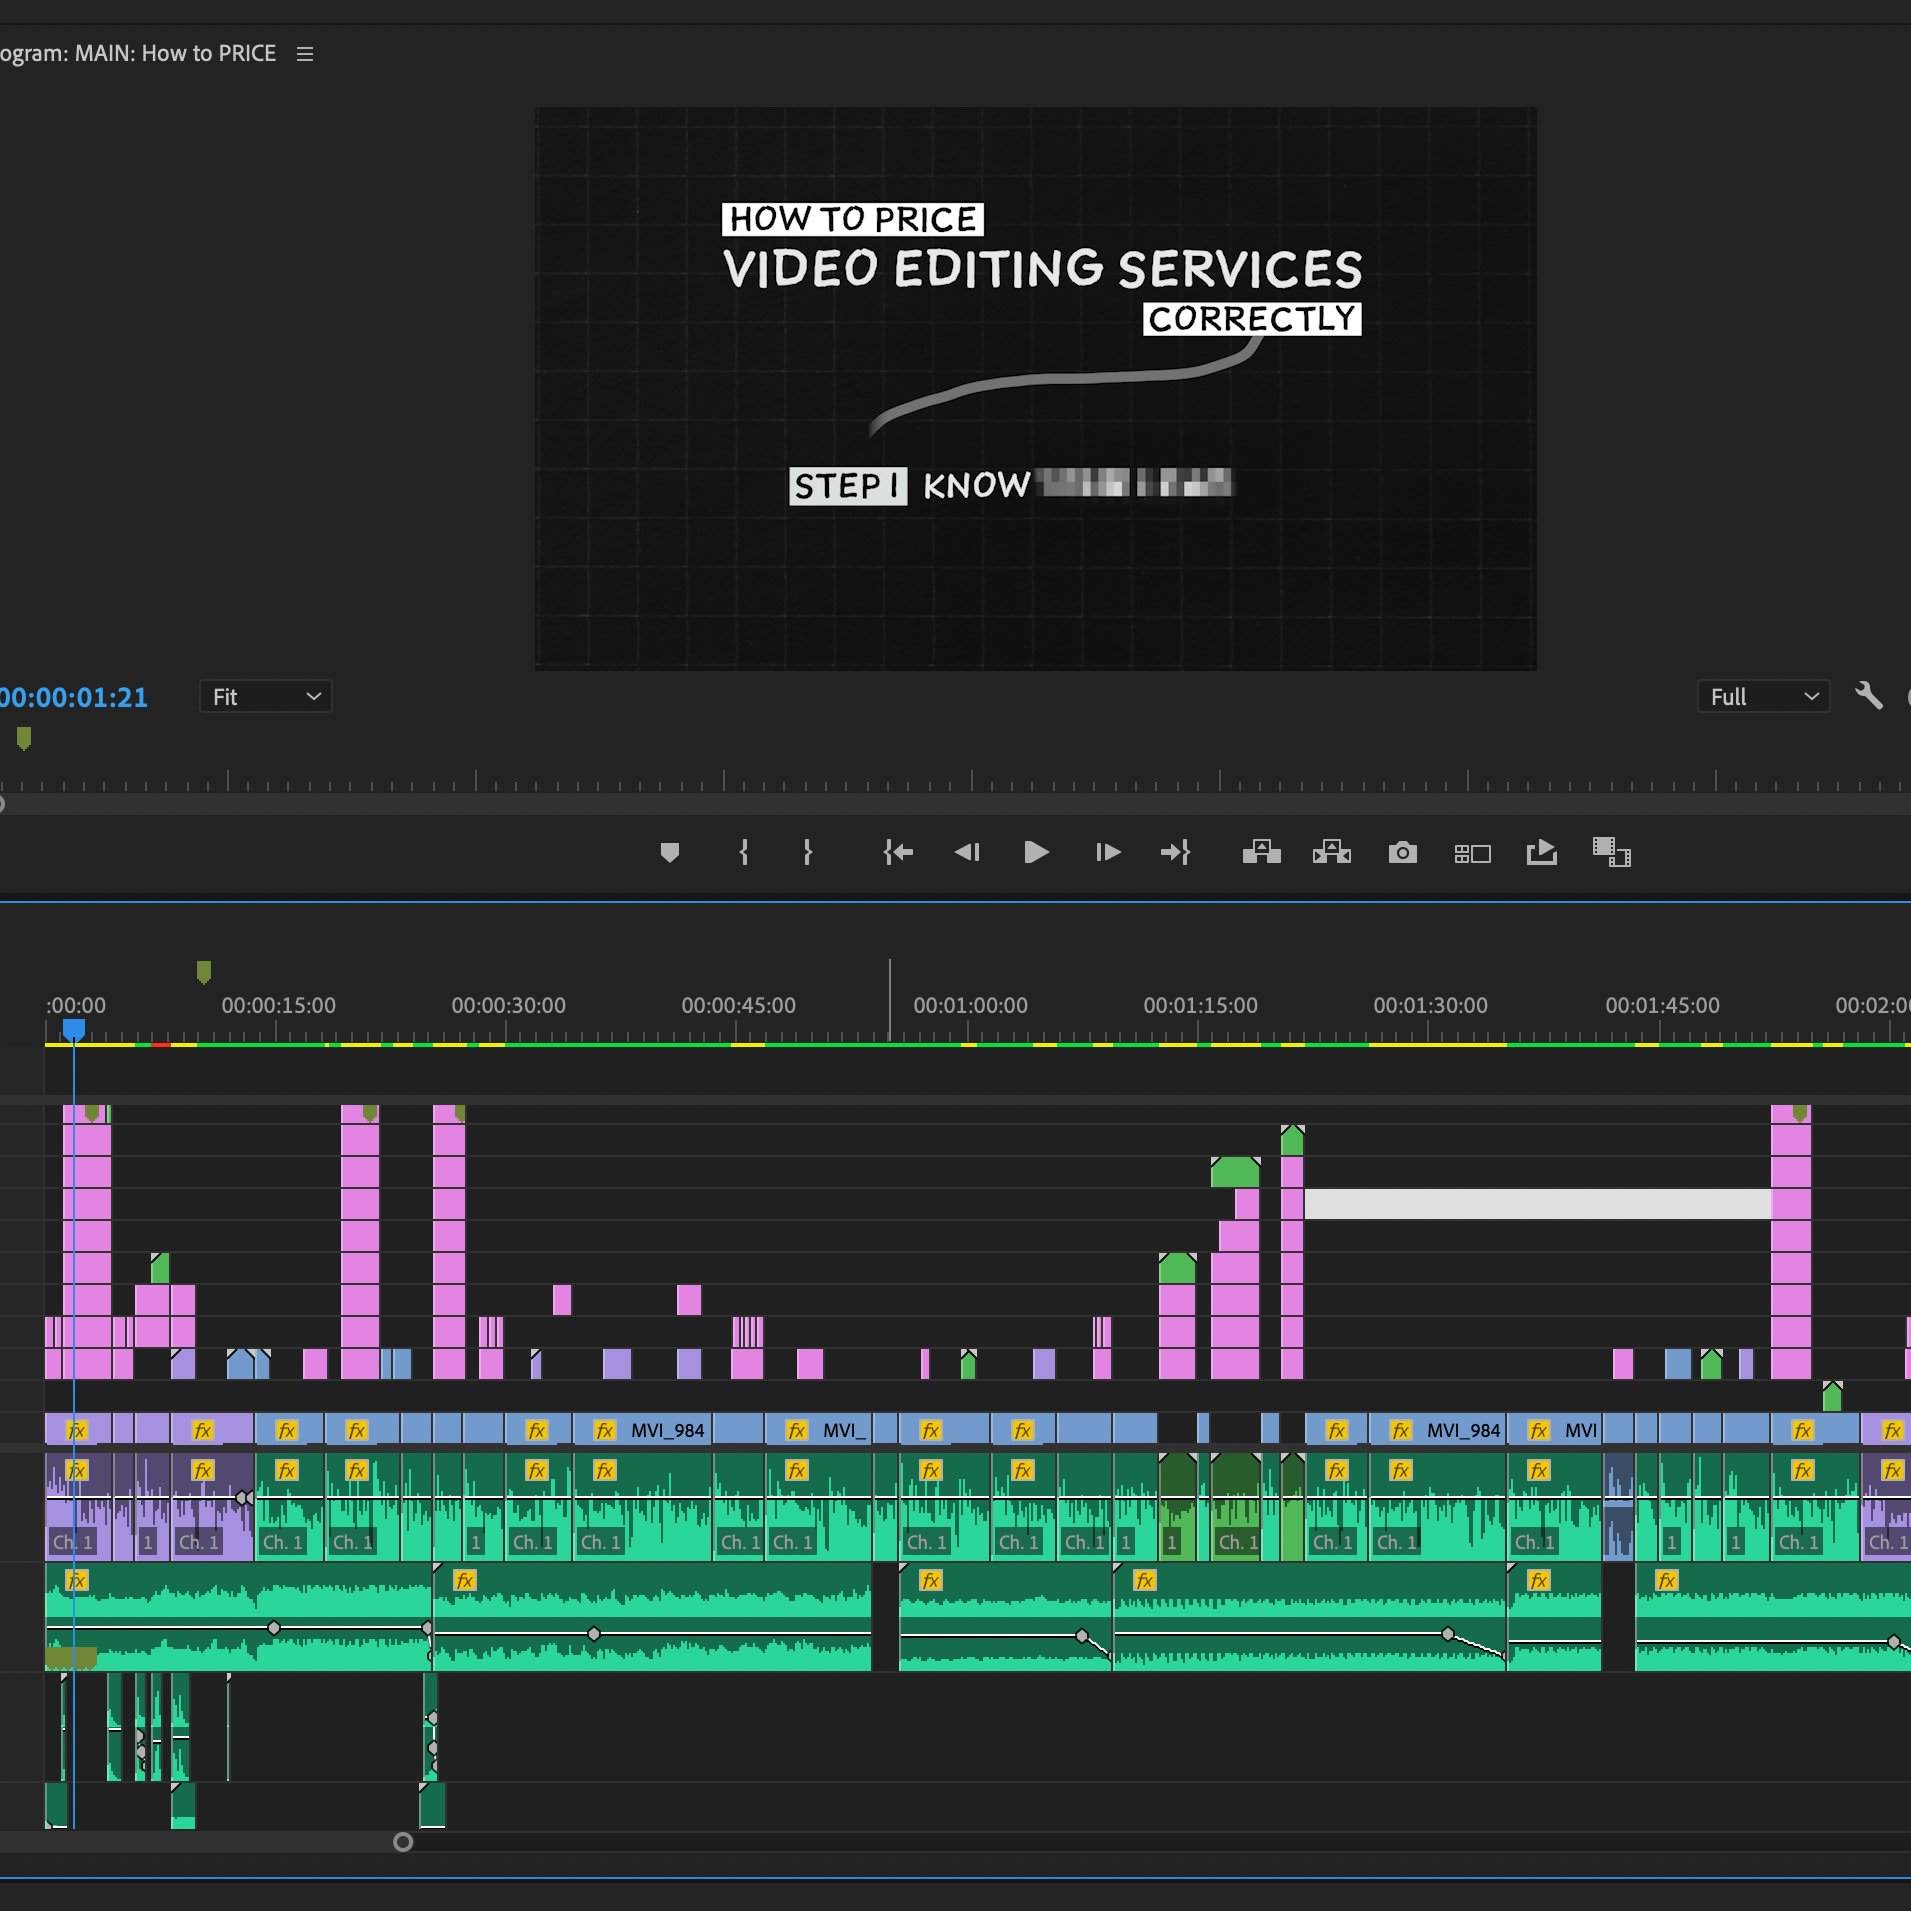Toggle Comparison View
This screenshot has height=1911, width=1911.
[1472, 853]
